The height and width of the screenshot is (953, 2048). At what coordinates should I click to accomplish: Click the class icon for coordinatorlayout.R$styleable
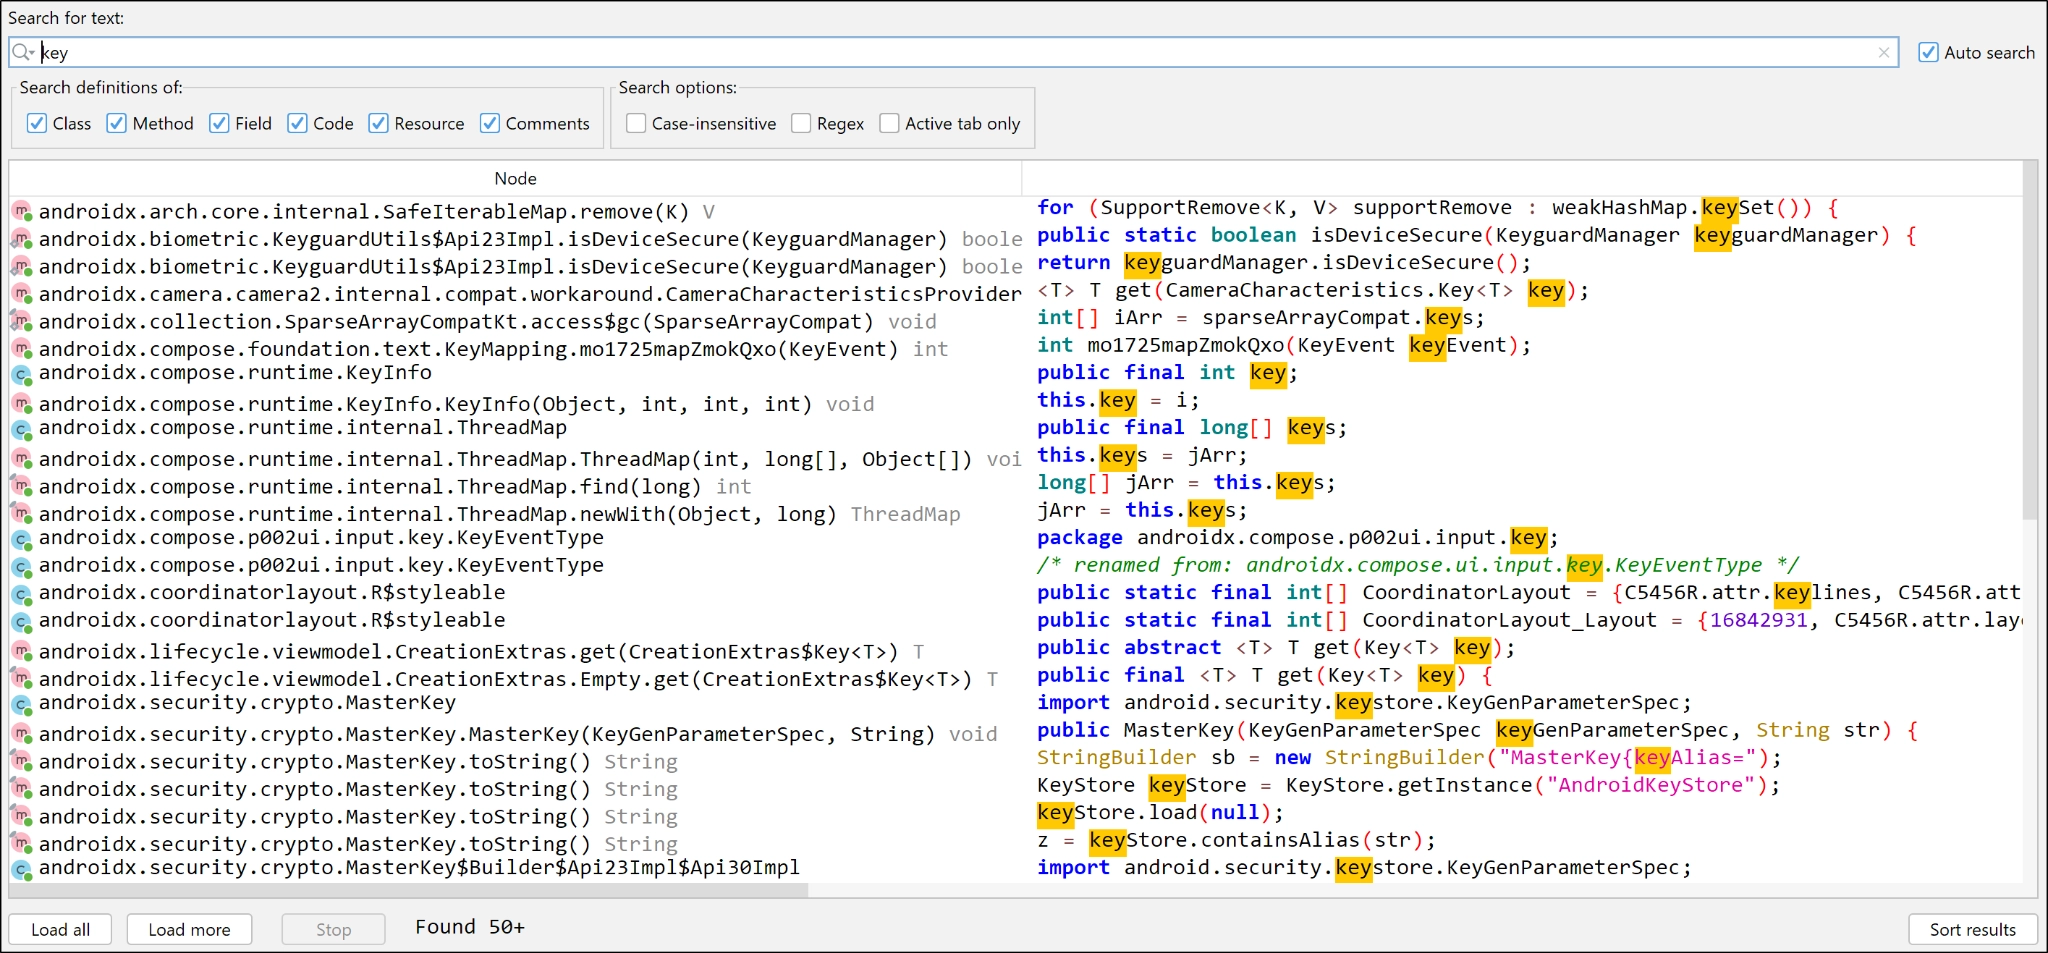(22, 593)
